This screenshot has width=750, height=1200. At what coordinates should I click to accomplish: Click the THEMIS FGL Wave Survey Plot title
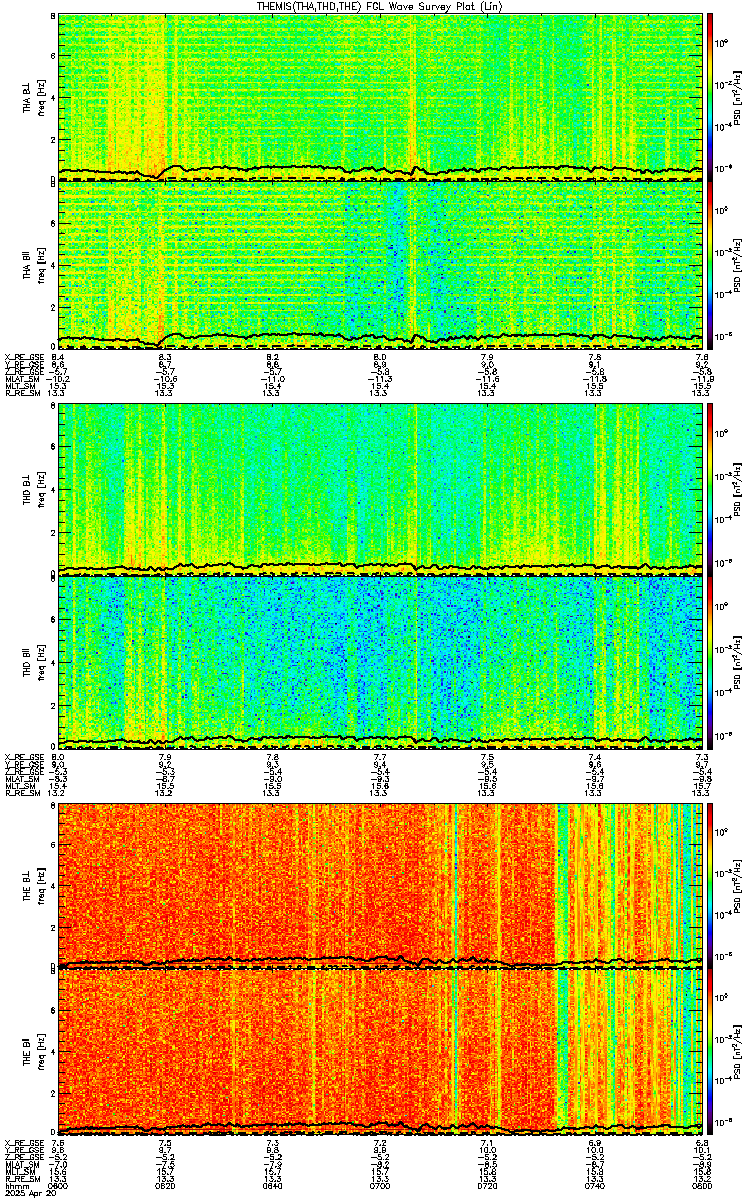click(380, 7)
